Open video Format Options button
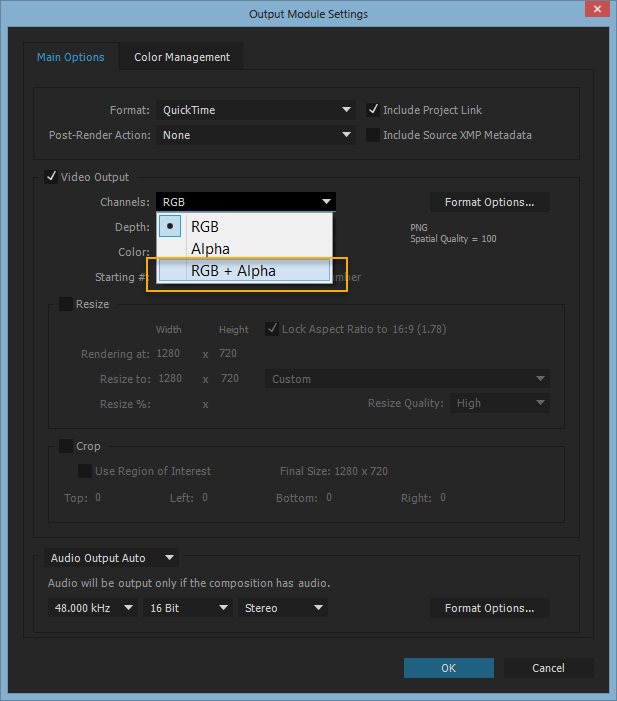 pos(489,202)
